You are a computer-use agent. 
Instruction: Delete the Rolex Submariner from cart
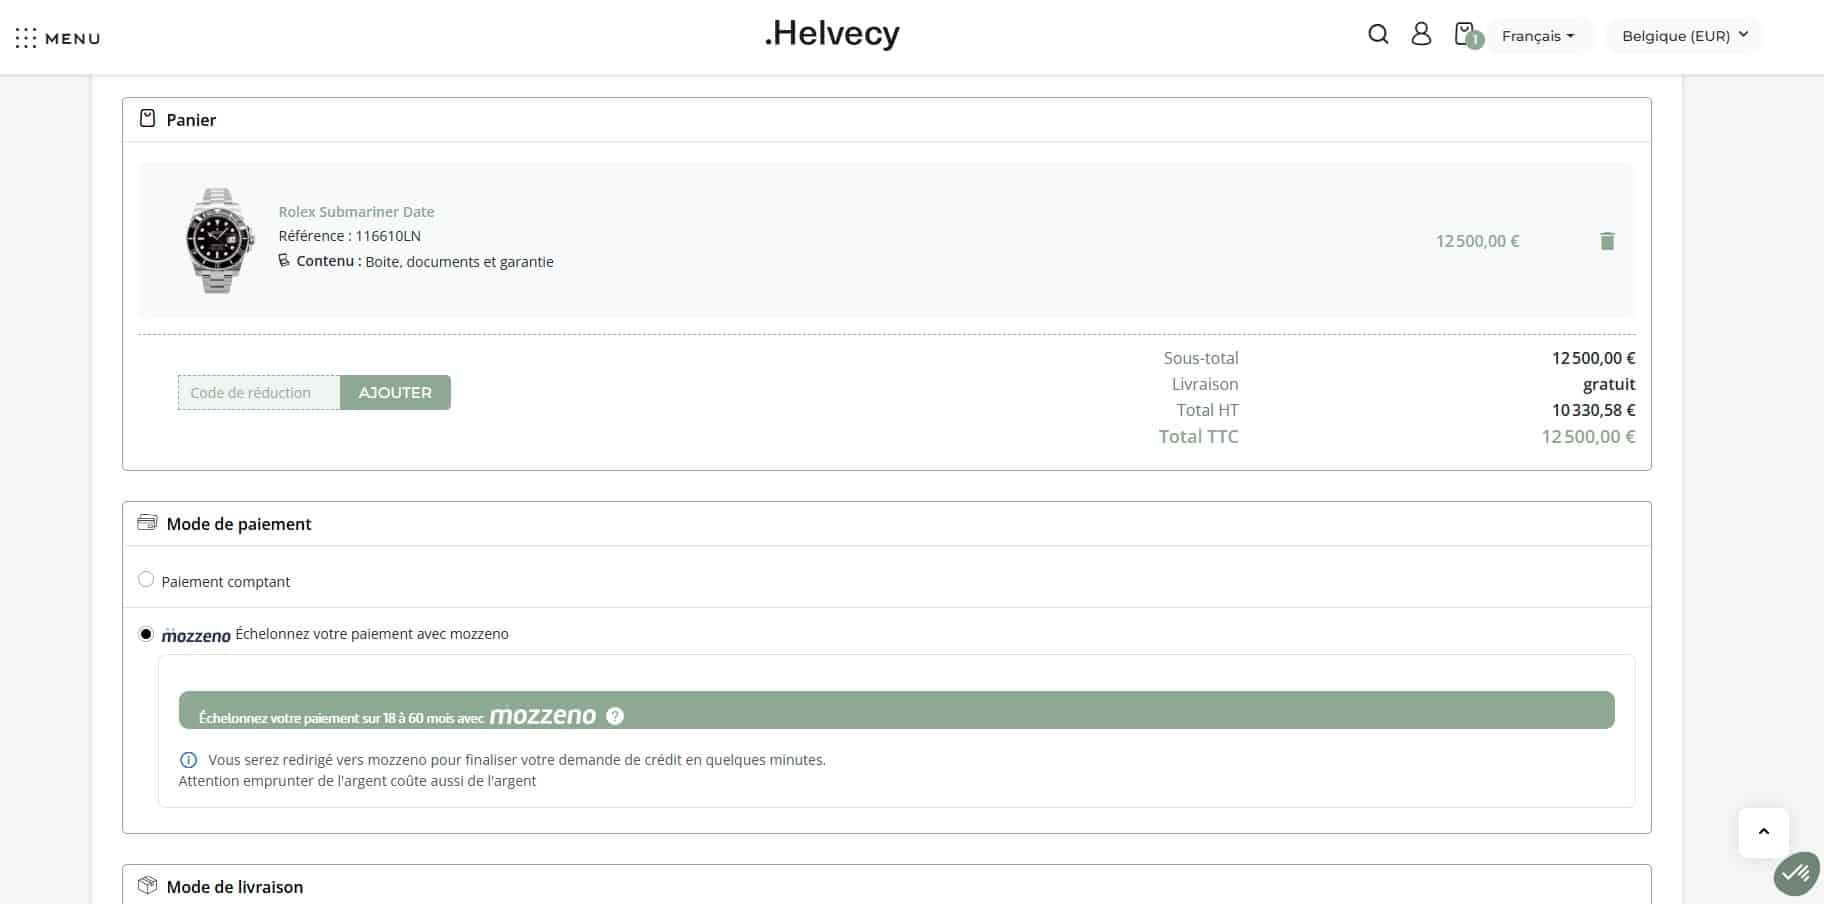(x=1607, y=241)
